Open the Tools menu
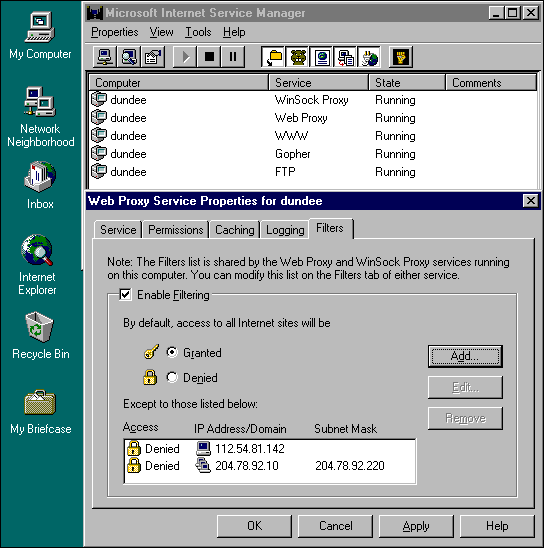 pyautogui.click(x=198, y=32)
